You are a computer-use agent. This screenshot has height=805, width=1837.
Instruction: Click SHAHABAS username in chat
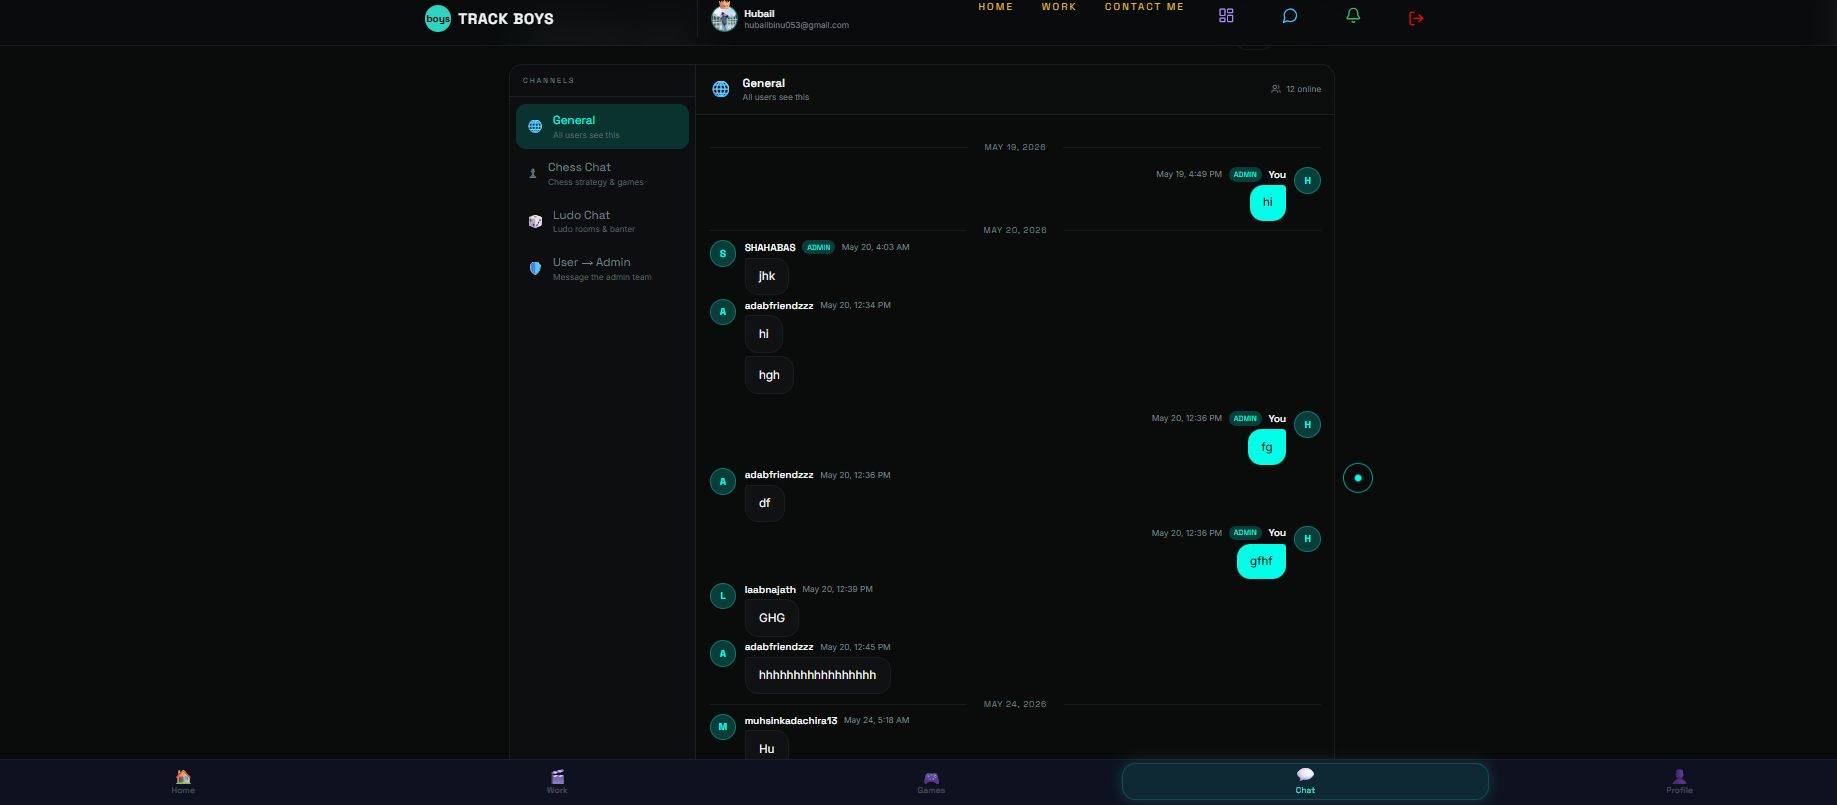point(770,247)
